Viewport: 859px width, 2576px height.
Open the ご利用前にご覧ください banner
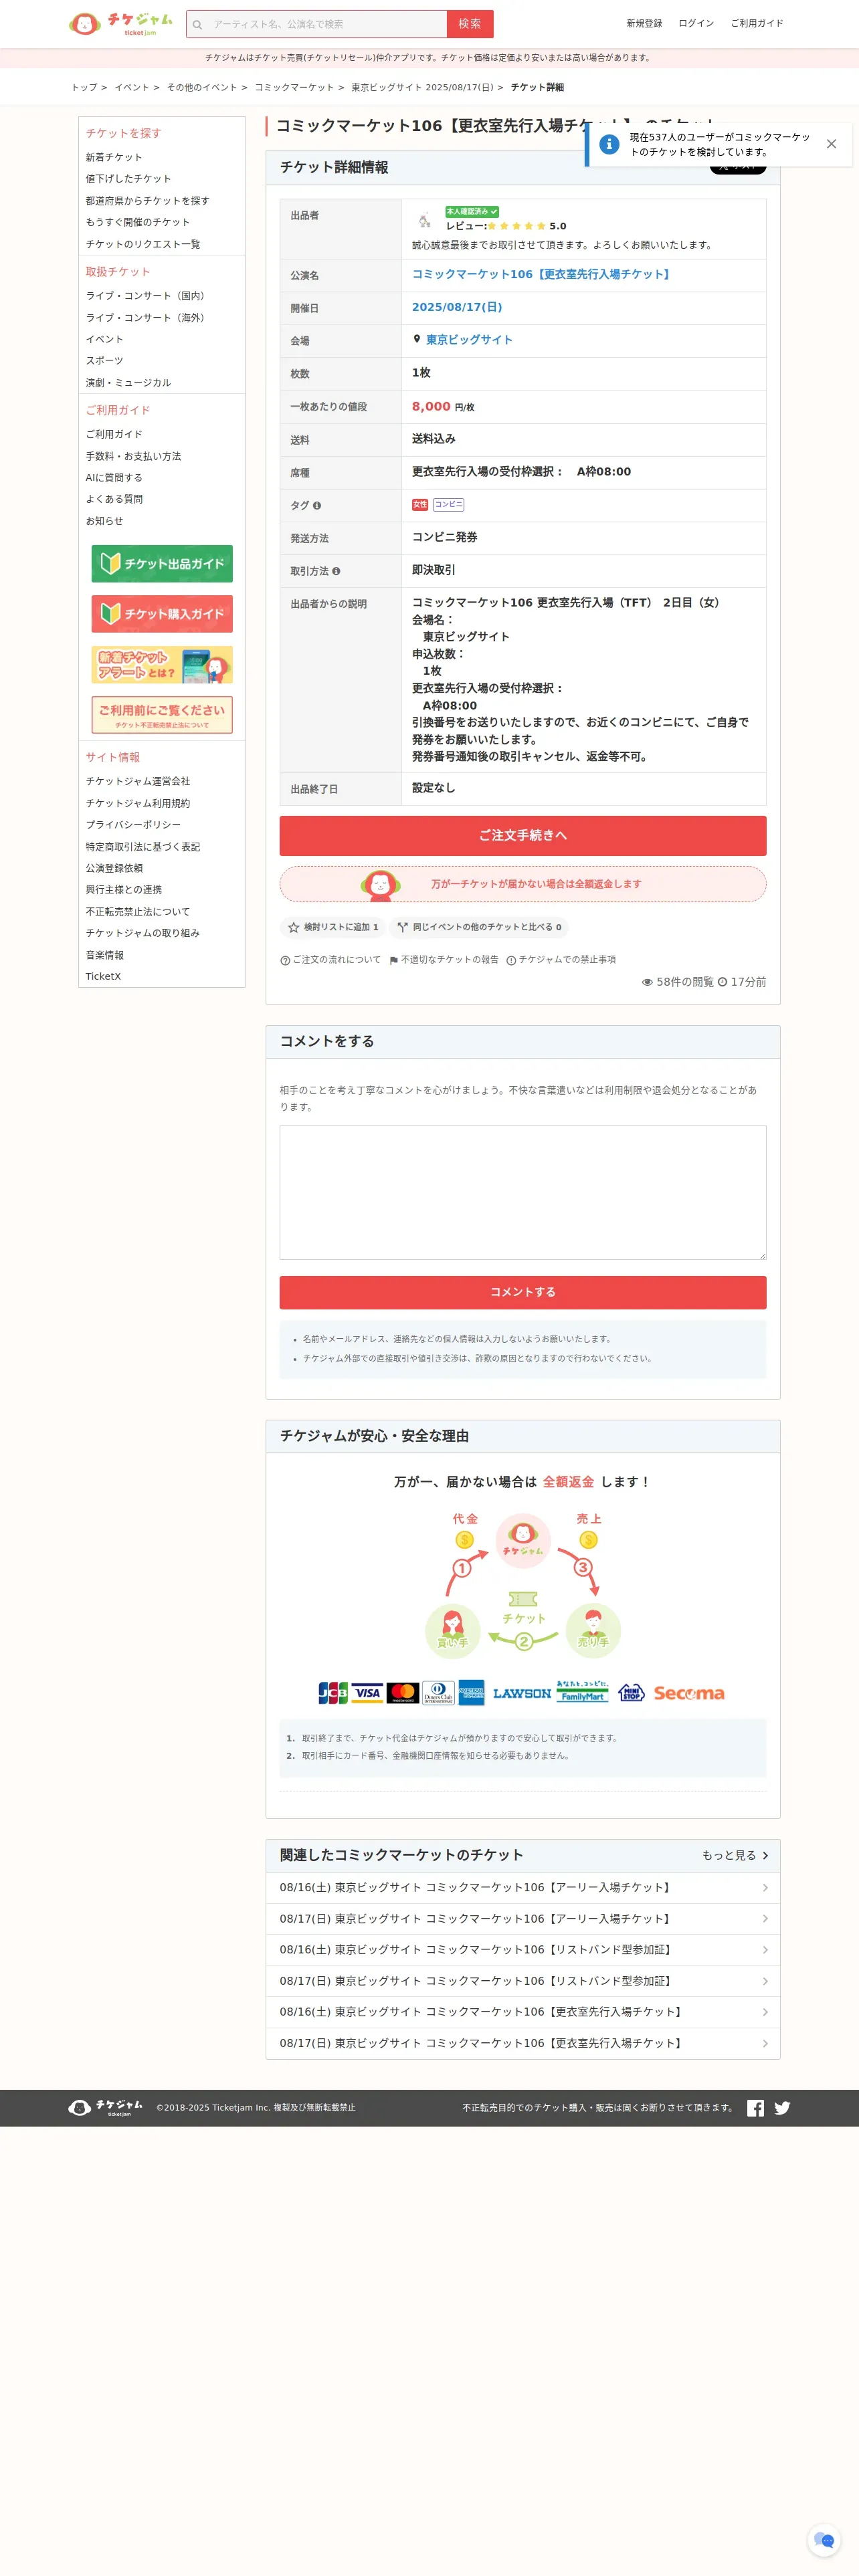(162, 715)
